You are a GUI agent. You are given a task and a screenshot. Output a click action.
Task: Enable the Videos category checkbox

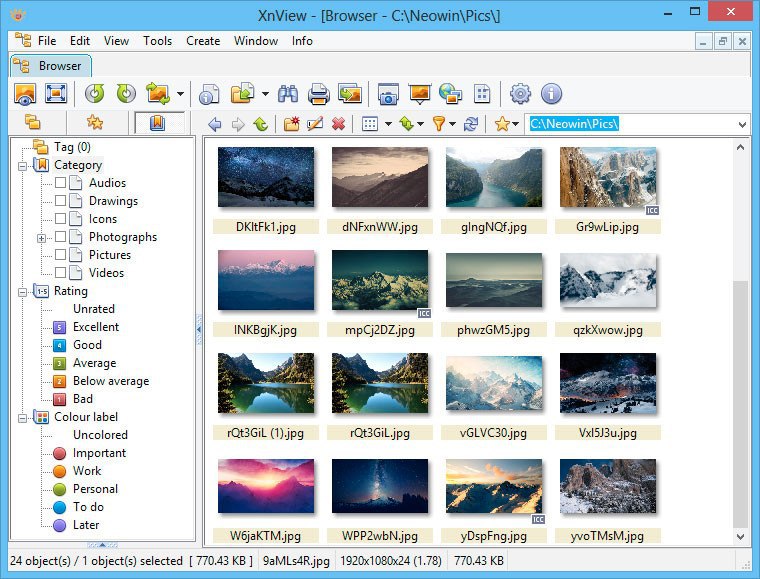[61, 273]
